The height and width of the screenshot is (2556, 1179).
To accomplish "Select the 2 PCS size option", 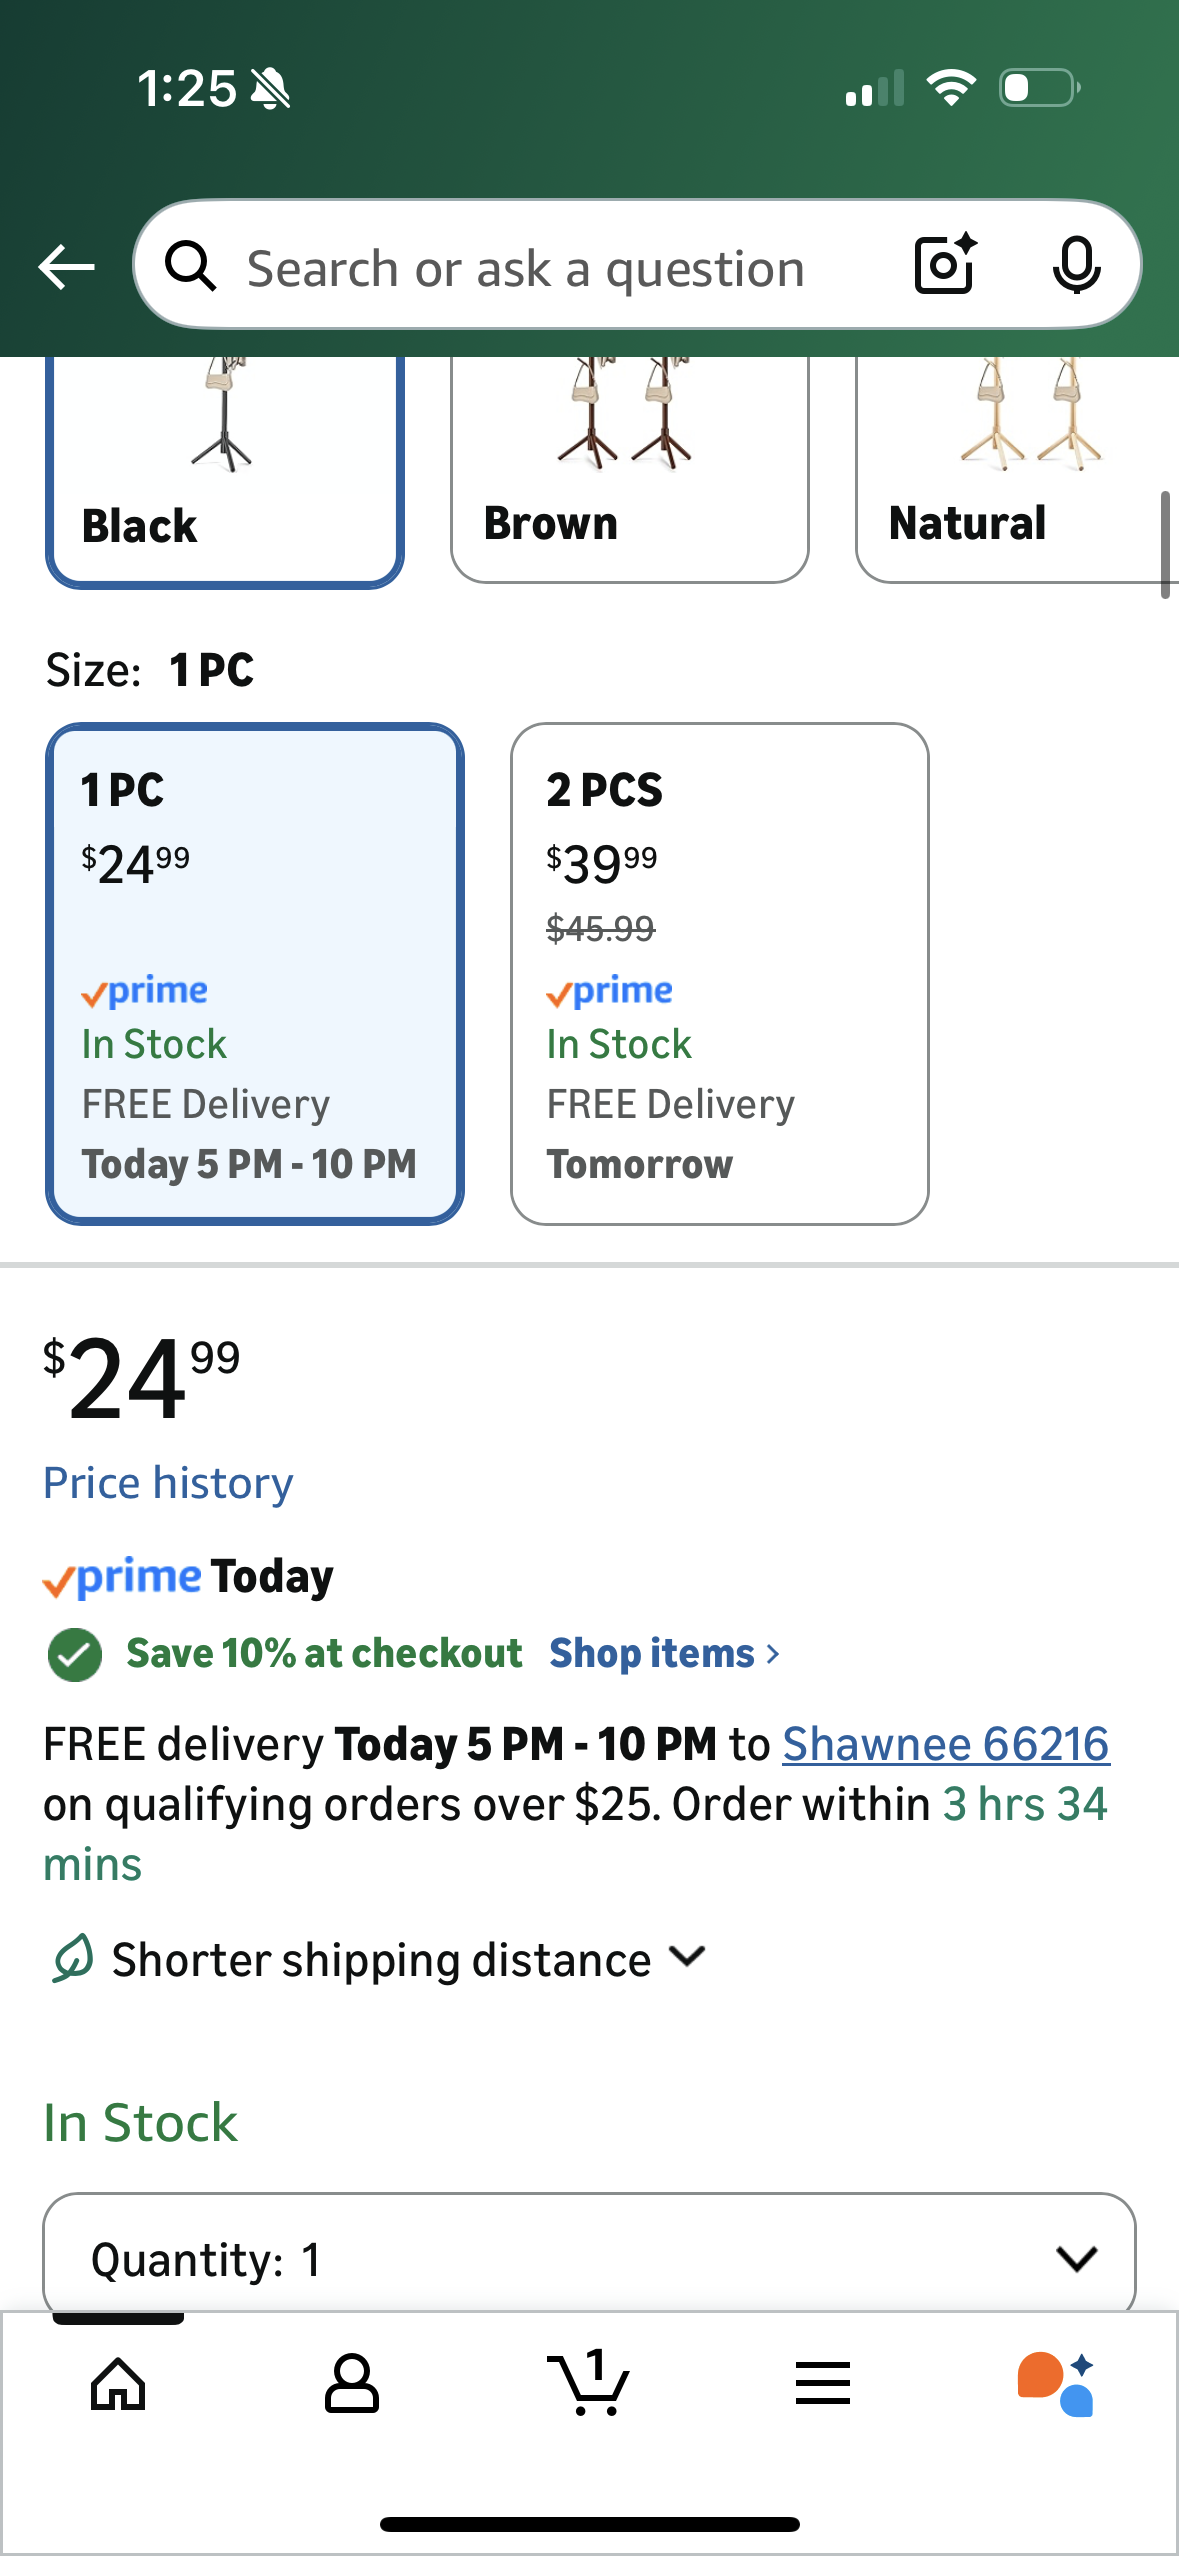I will pos(719,973).
